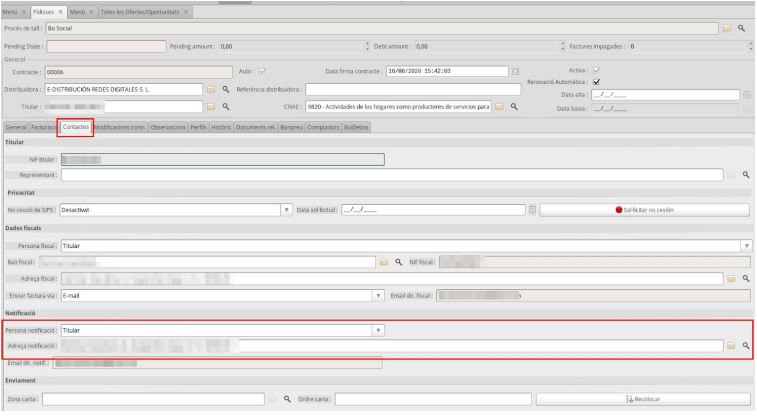Screen dimensions: 757x417
Task: Toggle the Activa checkbox
Action: point(596,70)
